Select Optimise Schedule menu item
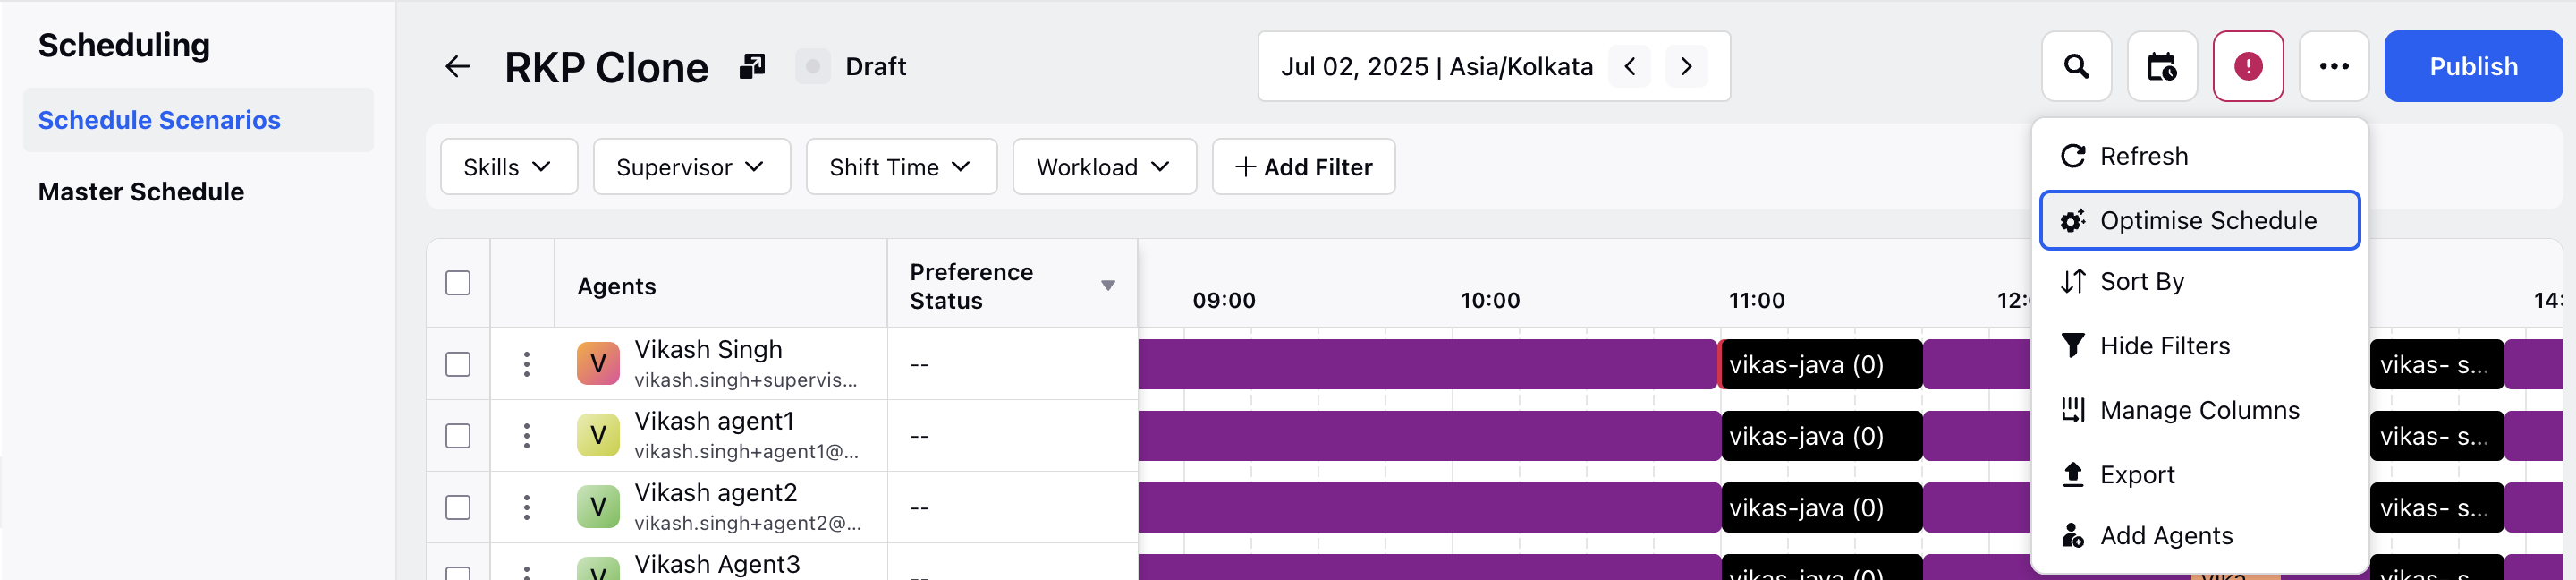 coord(2199,220)
